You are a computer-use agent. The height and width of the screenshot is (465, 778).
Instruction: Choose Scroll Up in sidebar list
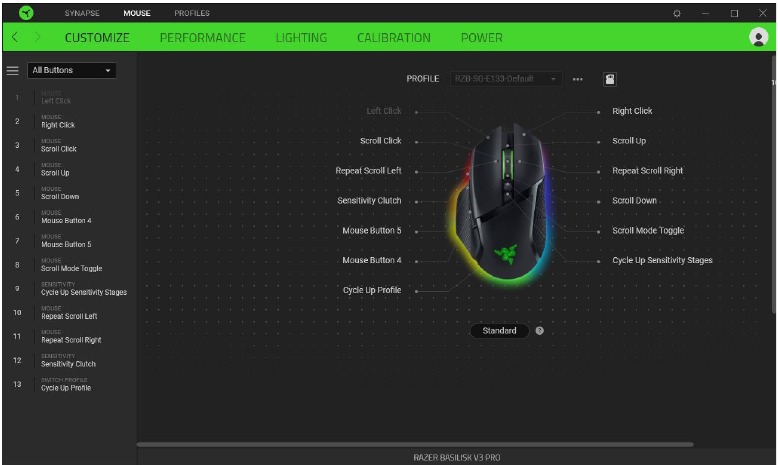click(x=69, y=169)
